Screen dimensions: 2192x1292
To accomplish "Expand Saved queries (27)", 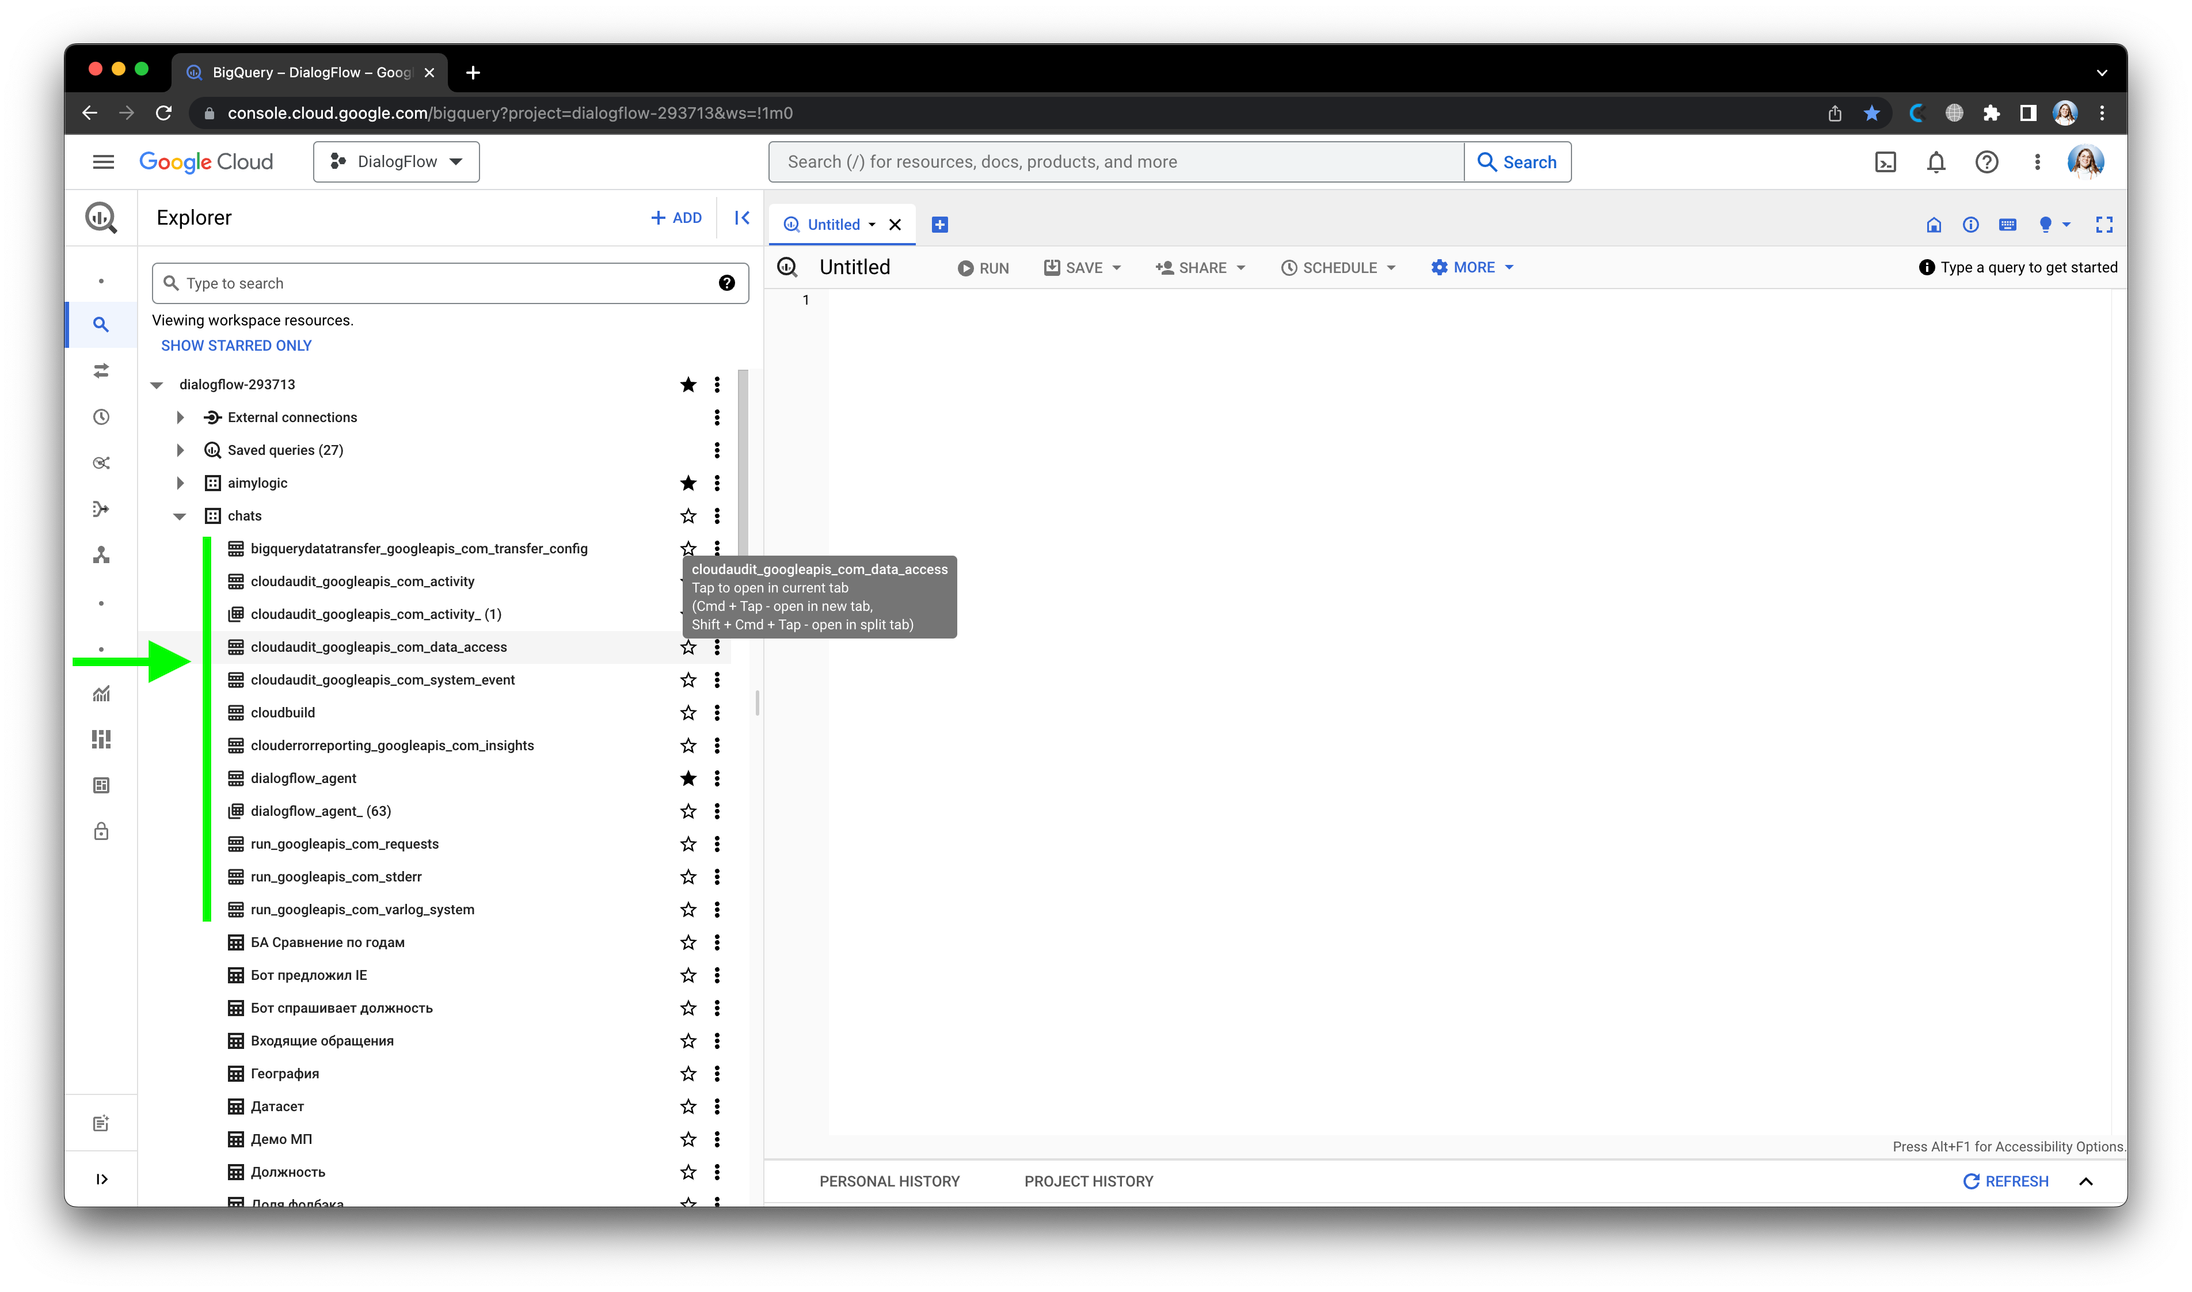I will click(180, 450).
